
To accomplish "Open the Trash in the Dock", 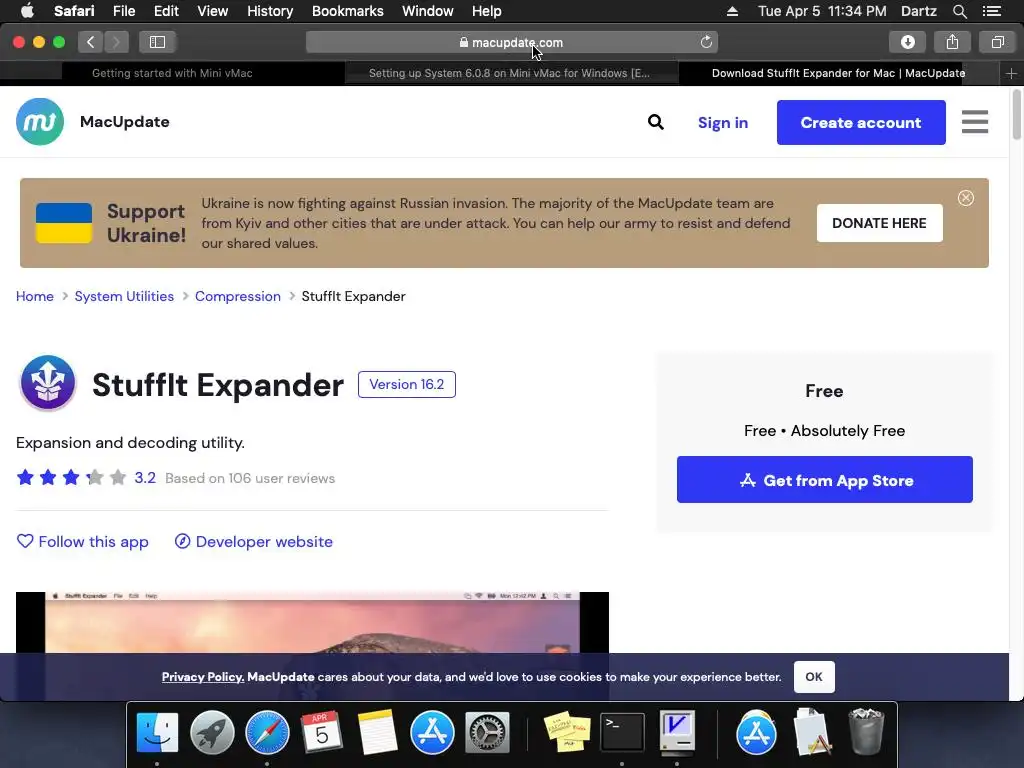I will pyautogui.click(x=866, y=732).
